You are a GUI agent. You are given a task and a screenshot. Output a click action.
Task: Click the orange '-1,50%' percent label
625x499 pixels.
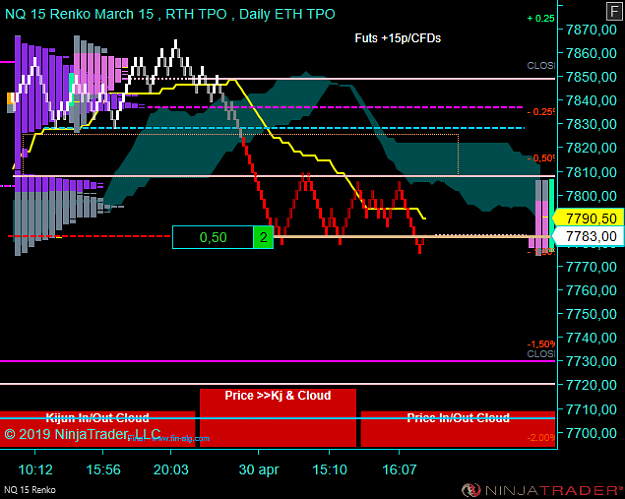[x=541, y=344]
